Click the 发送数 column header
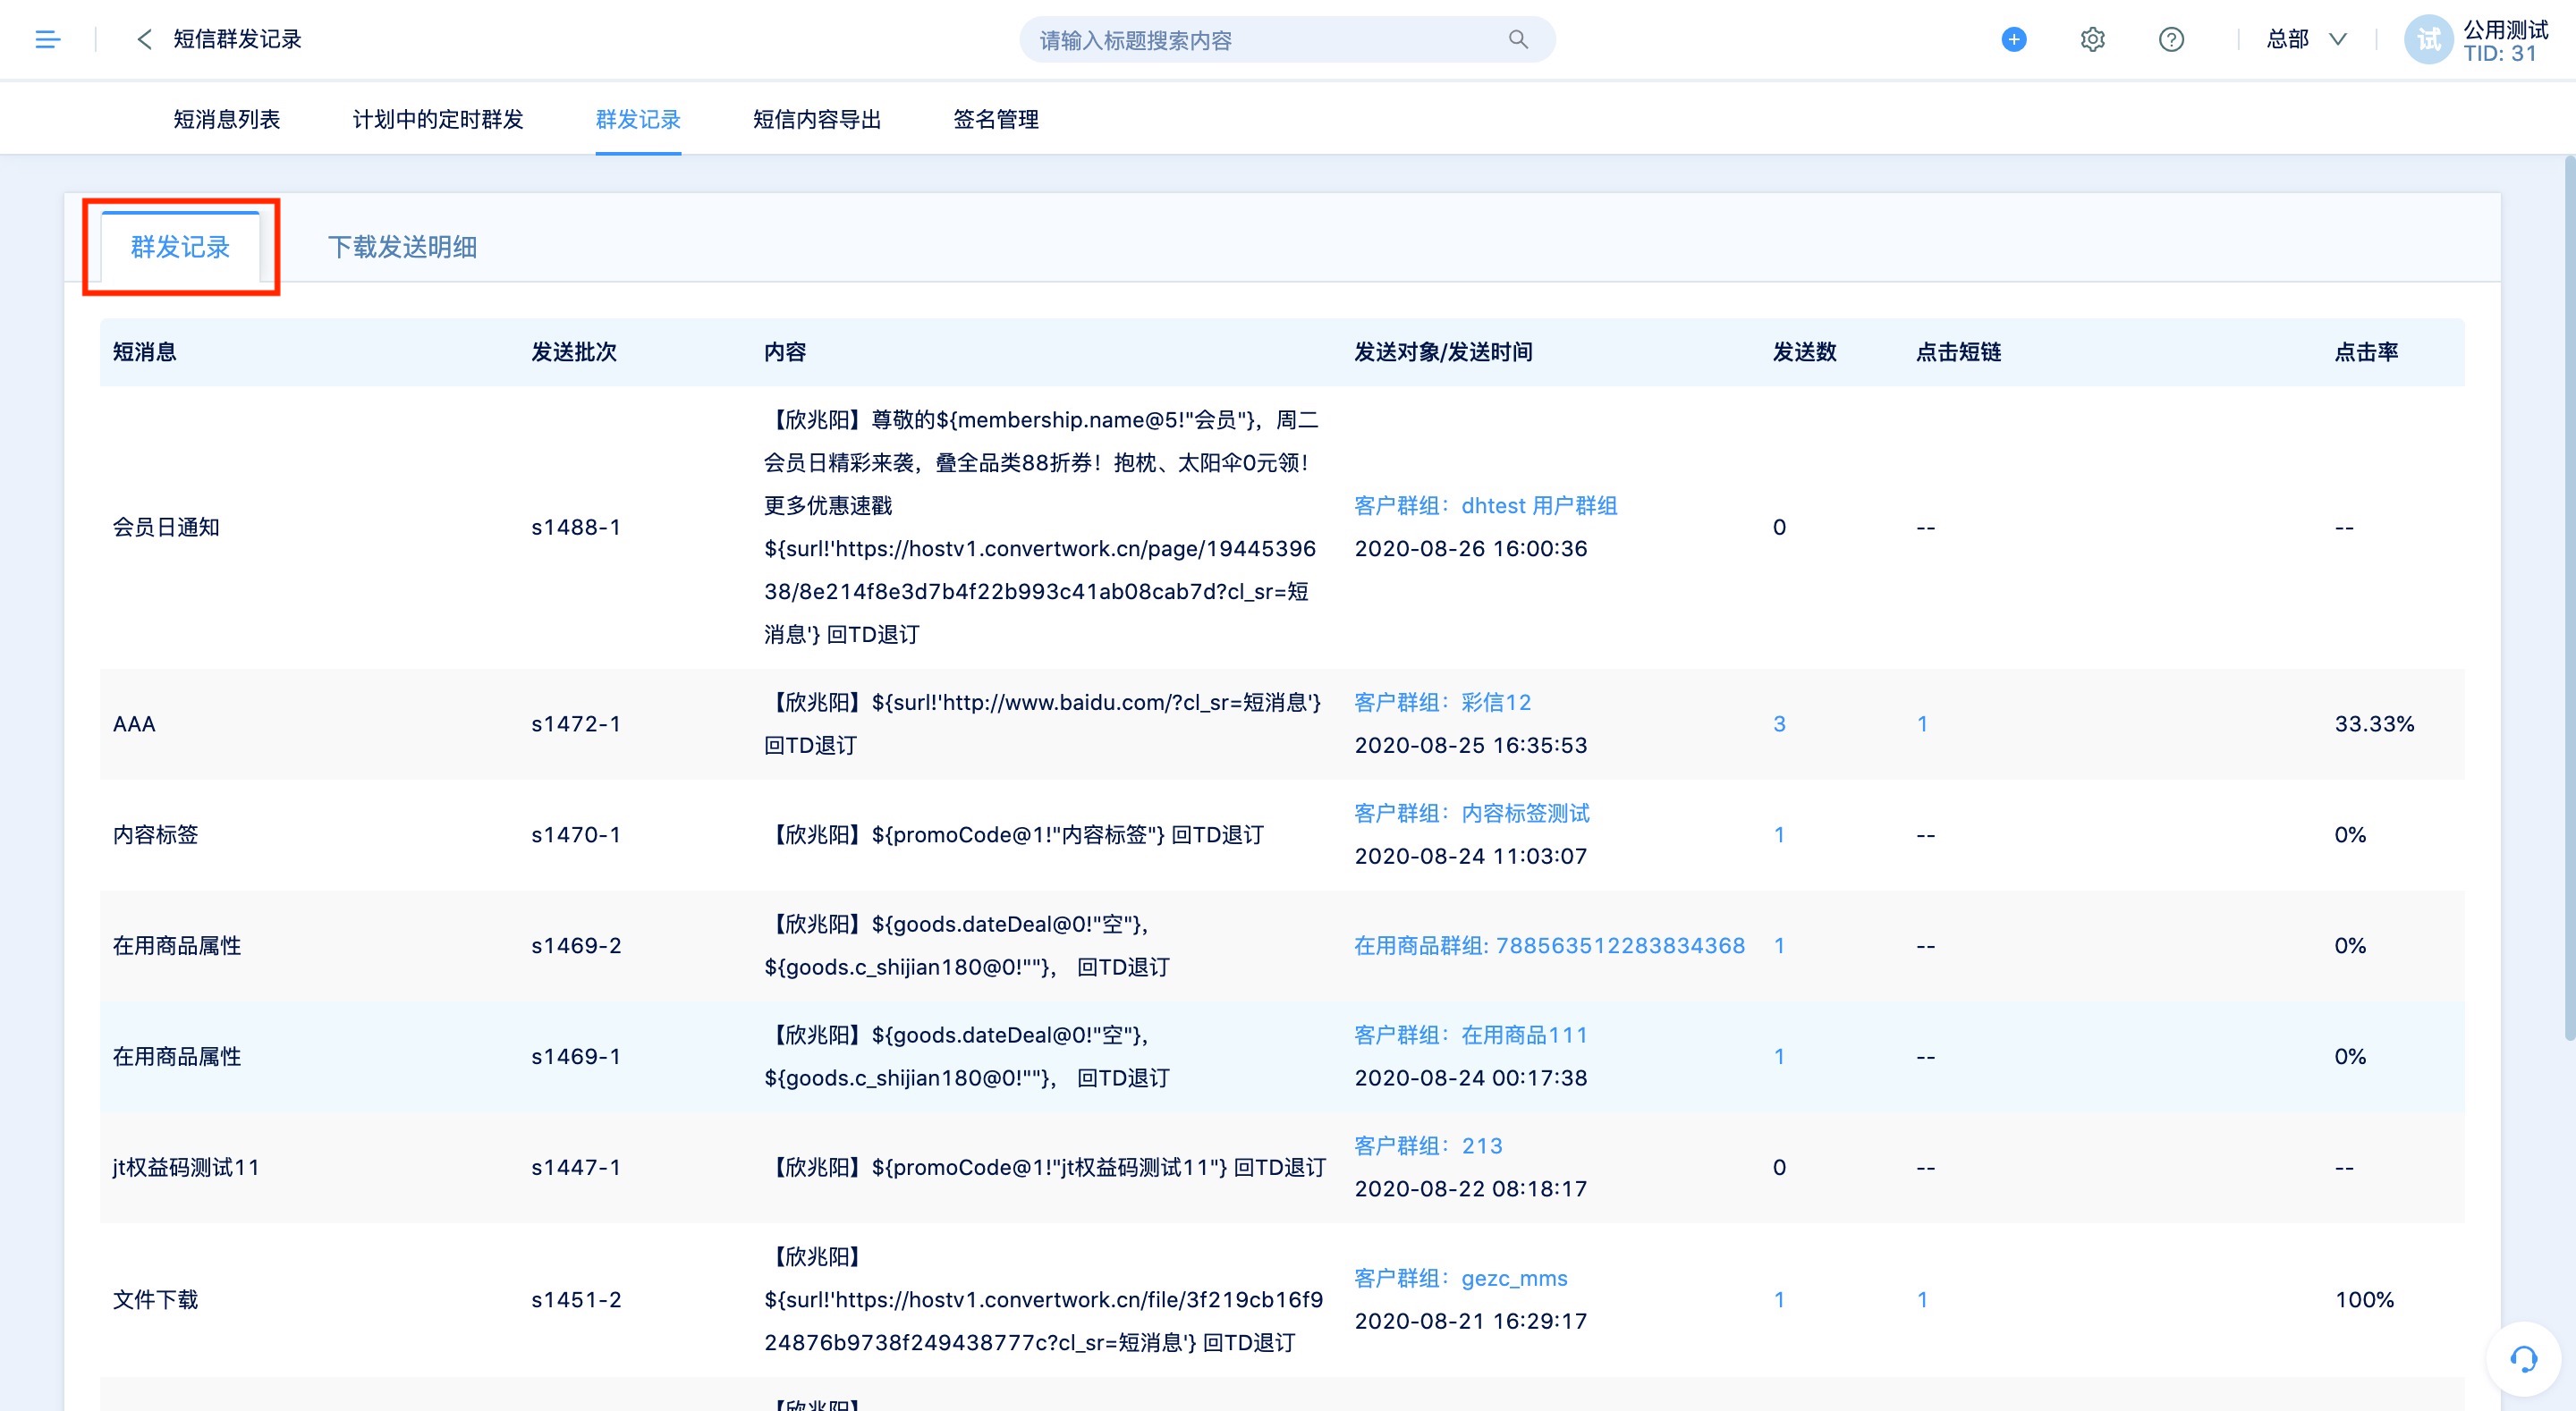Viewport: 2576px width, 1411px height. tap(1804, 352)
